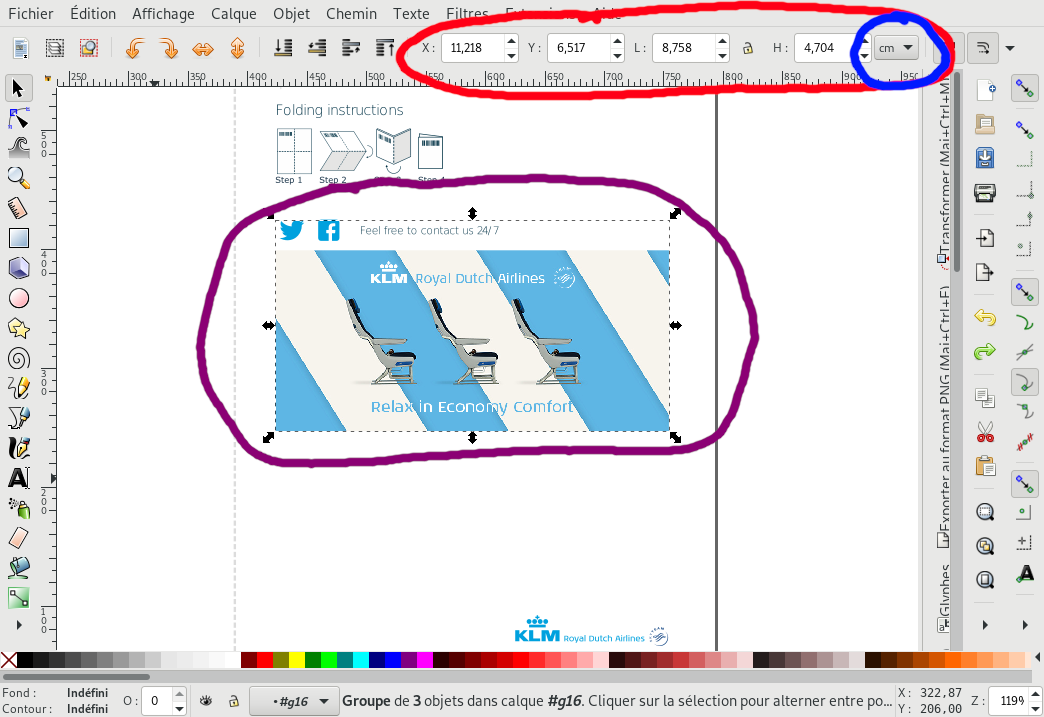Toggle the lock width/height ratio padlock
Screen dimensions: 1044x717
point(748,48)
